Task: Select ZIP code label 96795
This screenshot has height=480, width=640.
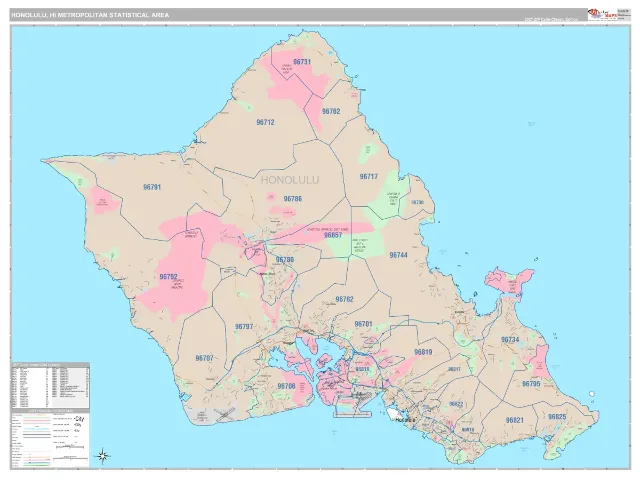Action: 531,384
